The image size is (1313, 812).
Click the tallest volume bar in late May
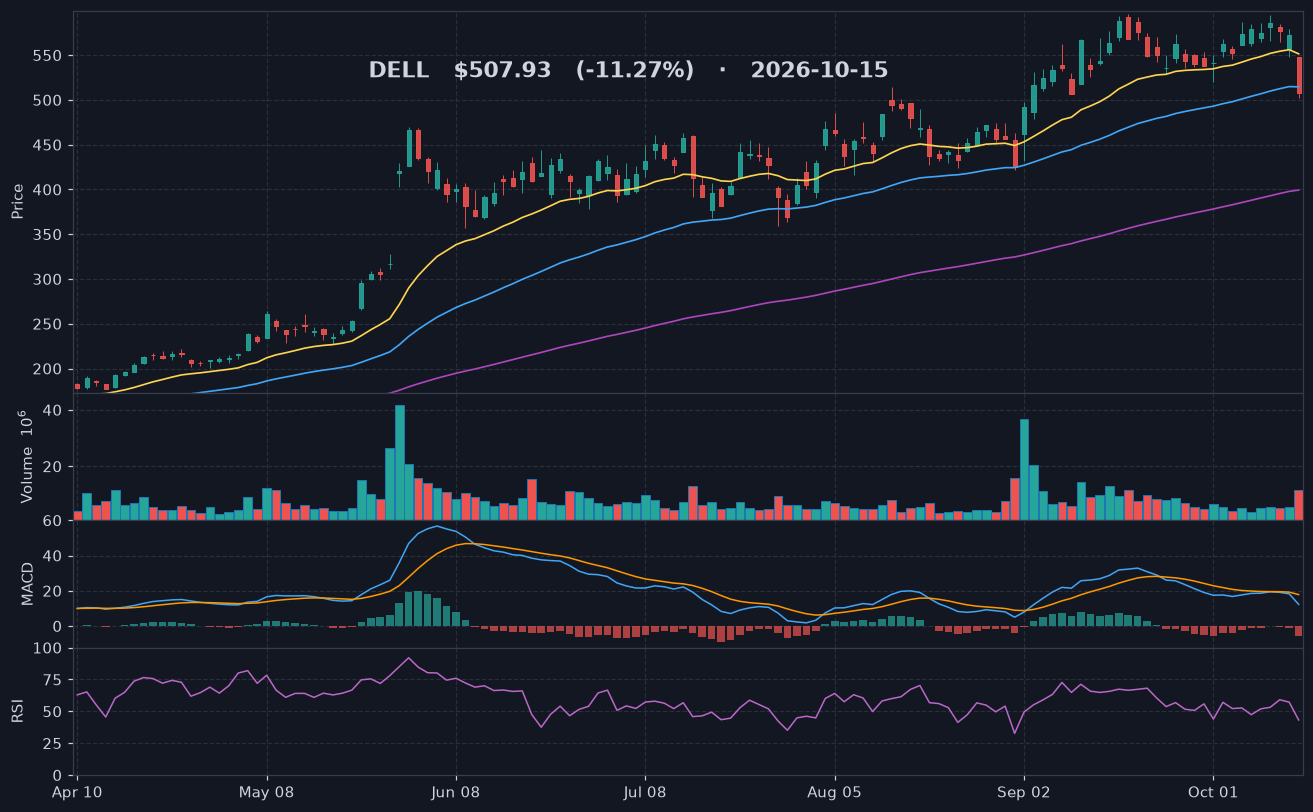[400, 462]
